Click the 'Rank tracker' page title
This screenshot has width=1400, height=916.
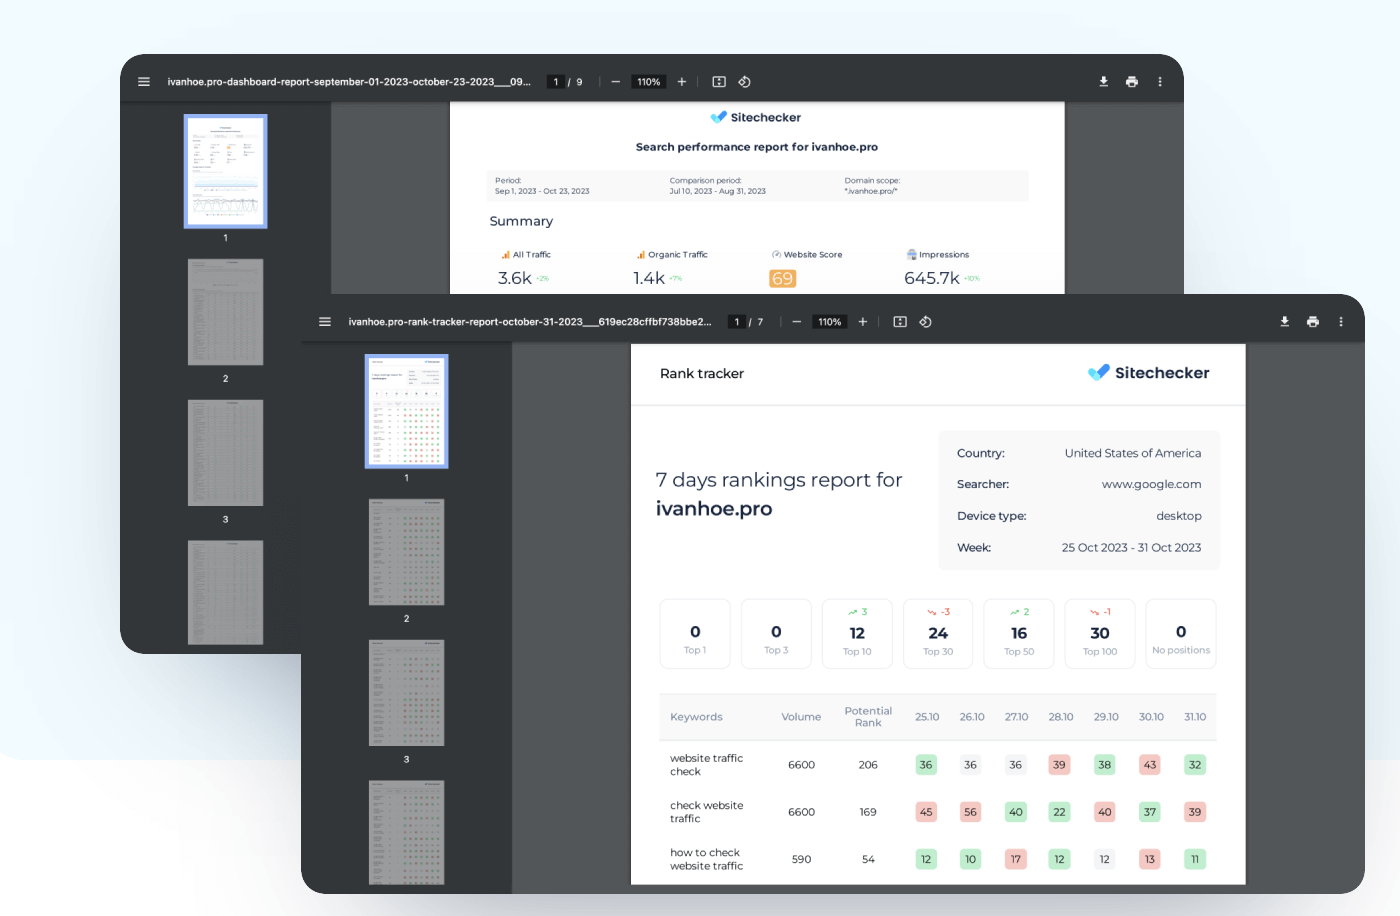[702, 374]
